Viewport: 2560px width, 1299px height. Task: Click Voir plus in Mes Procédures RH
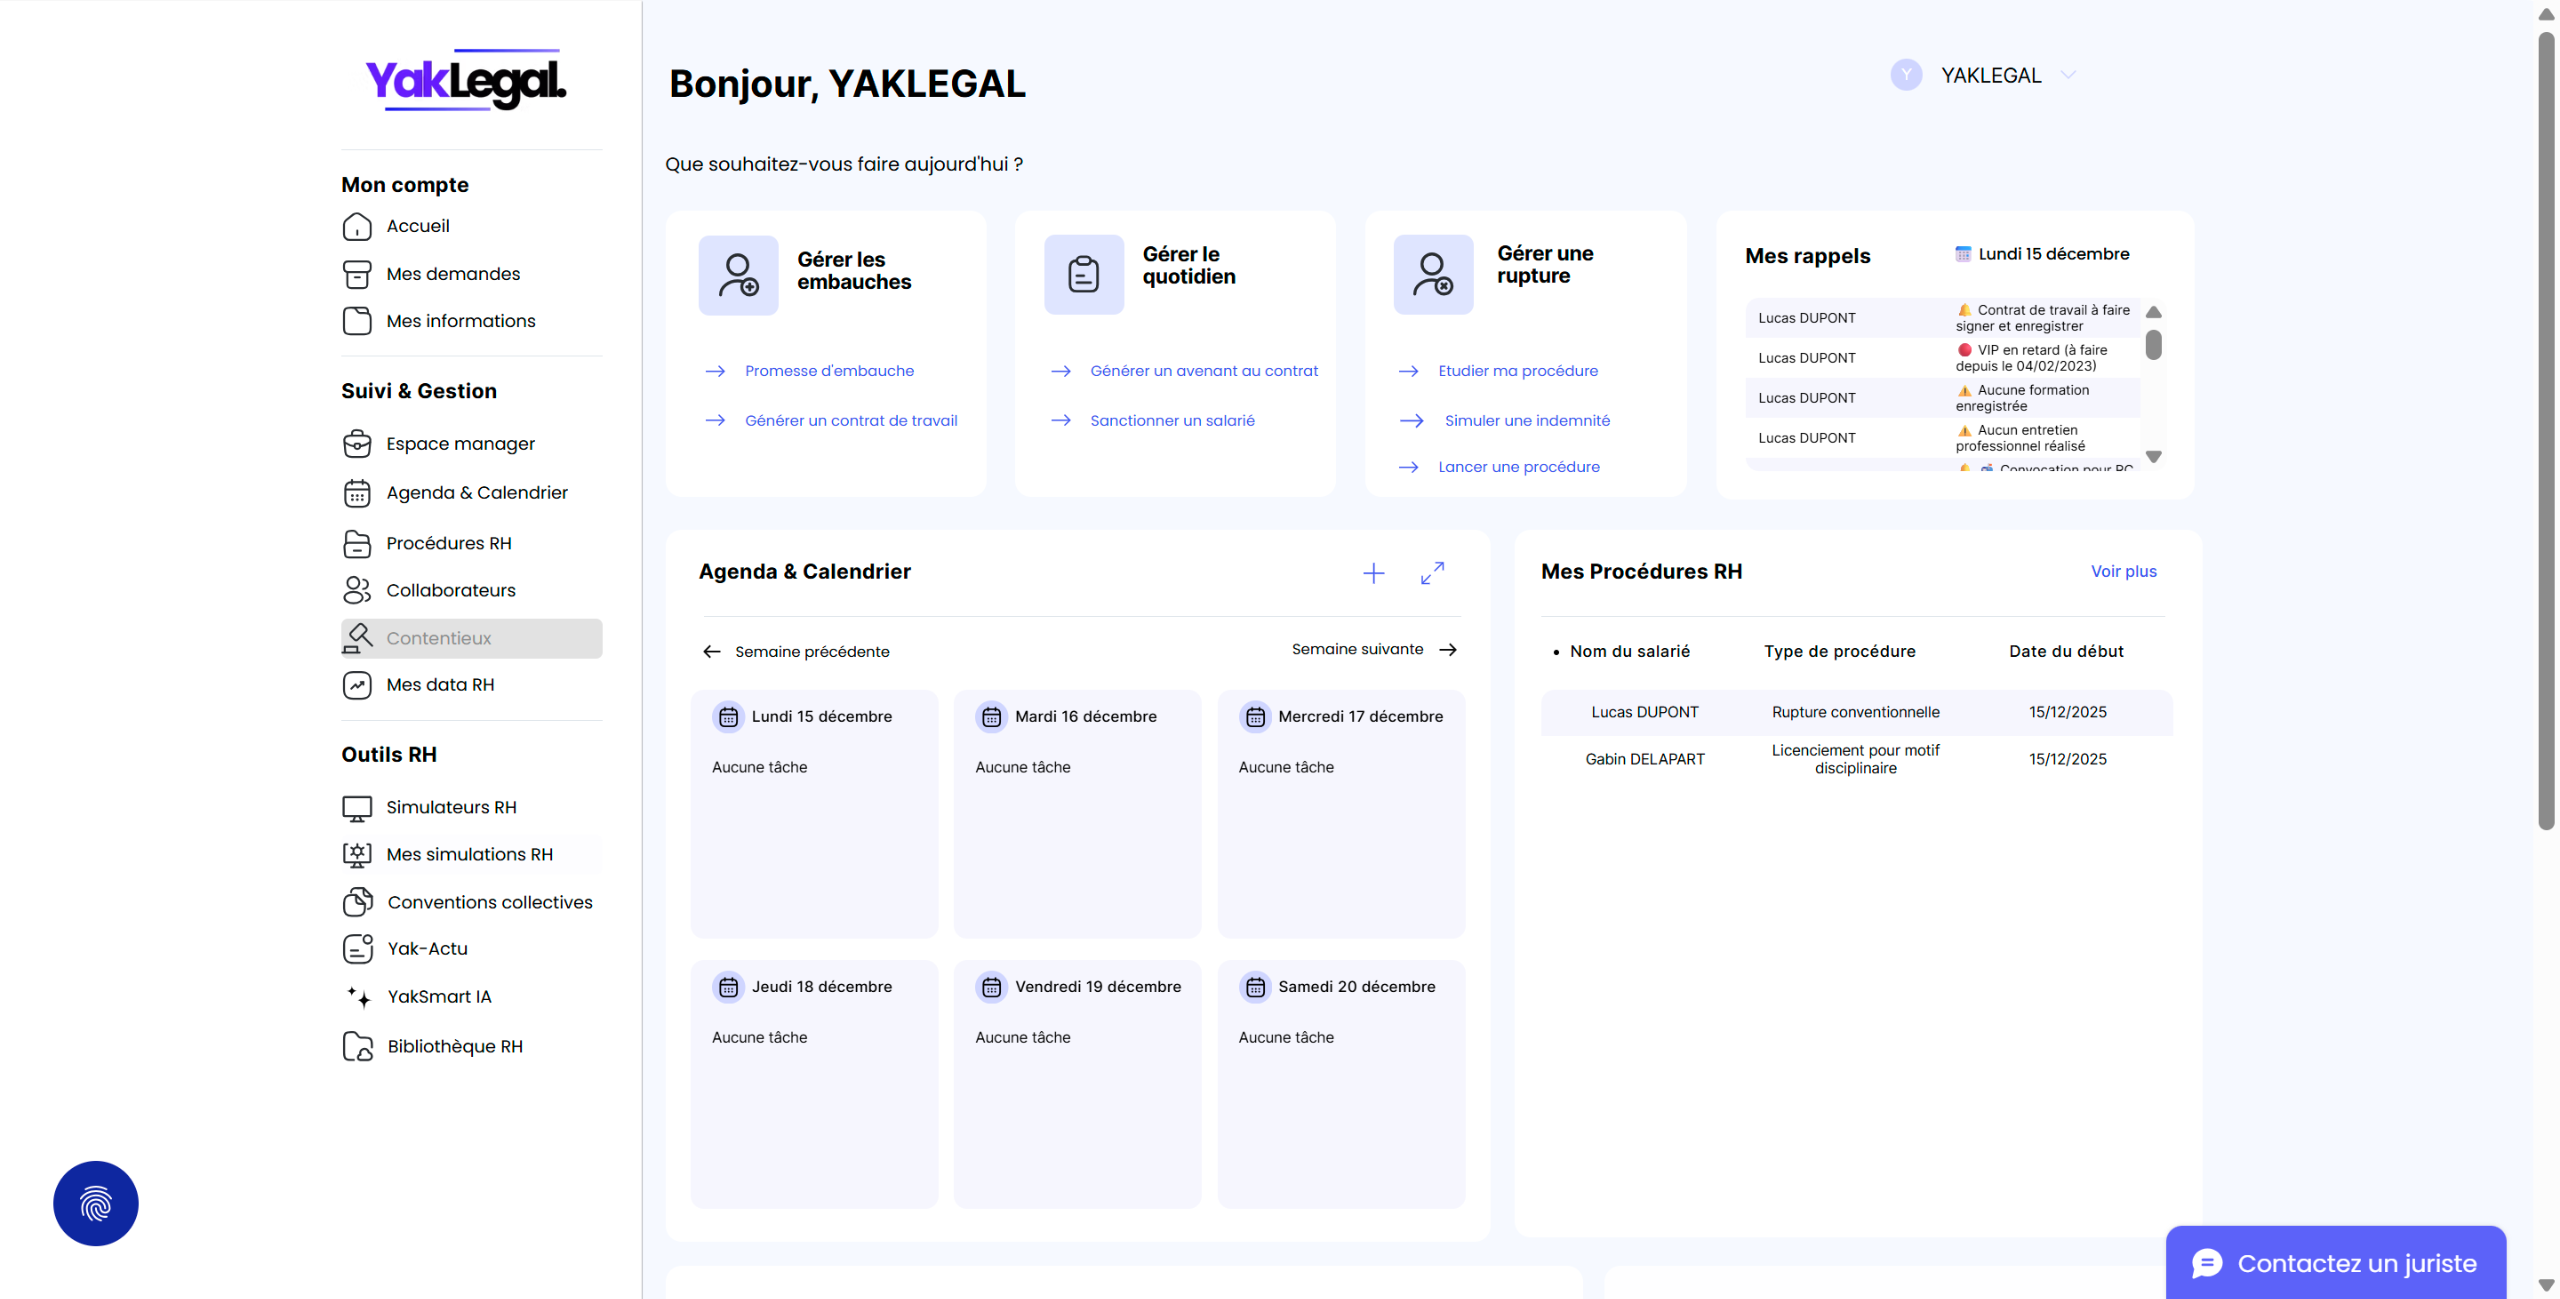pyautogui.click(x=2123, y=571)
